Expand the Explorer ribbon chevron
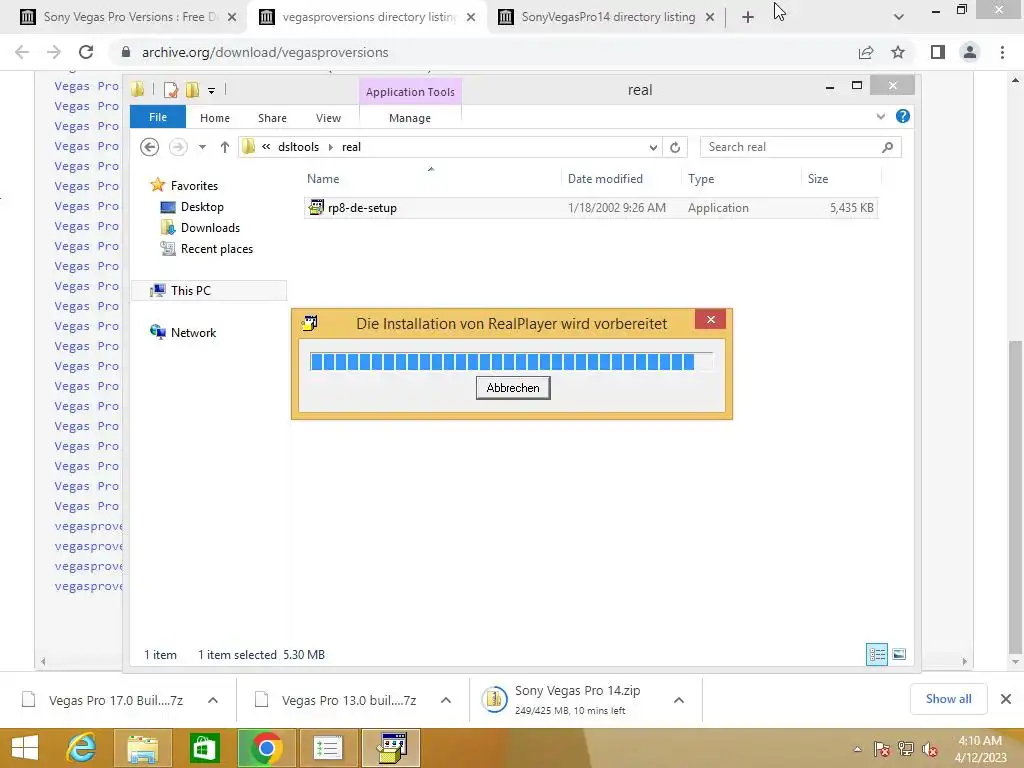 coord(880,117)
